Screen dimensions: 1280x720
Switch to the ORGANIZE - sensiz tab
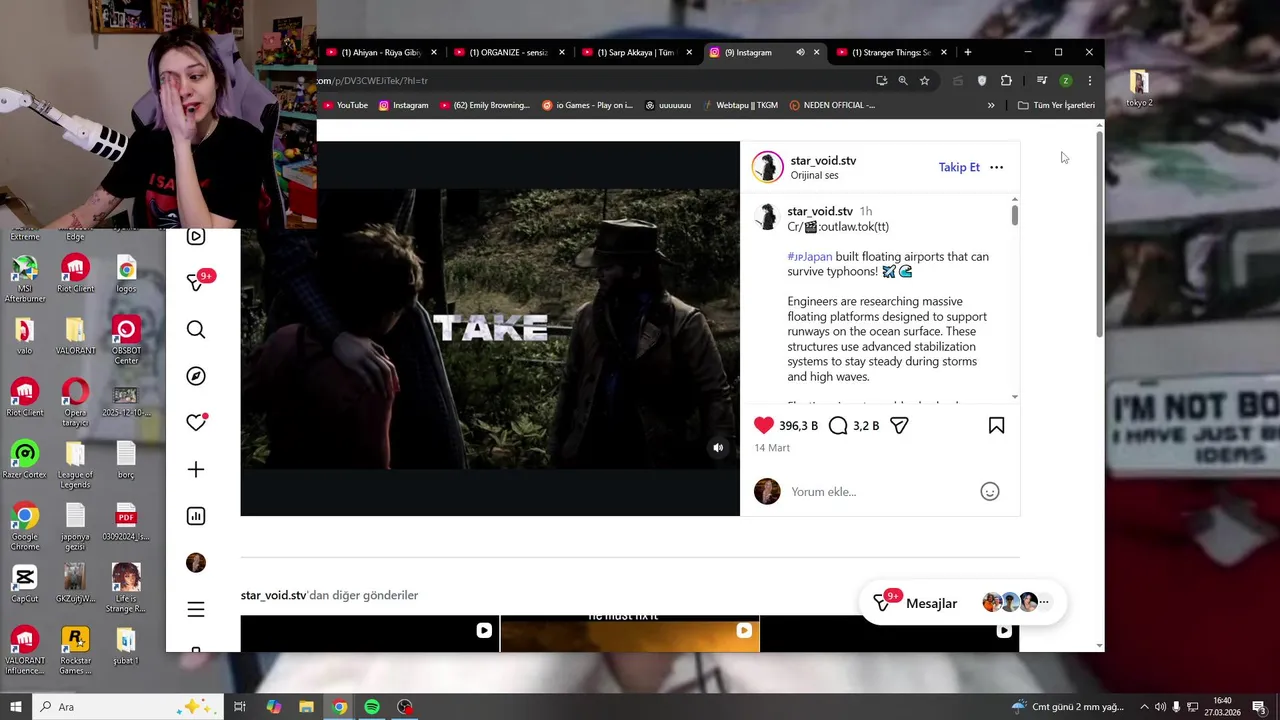[x=508, y=52]
